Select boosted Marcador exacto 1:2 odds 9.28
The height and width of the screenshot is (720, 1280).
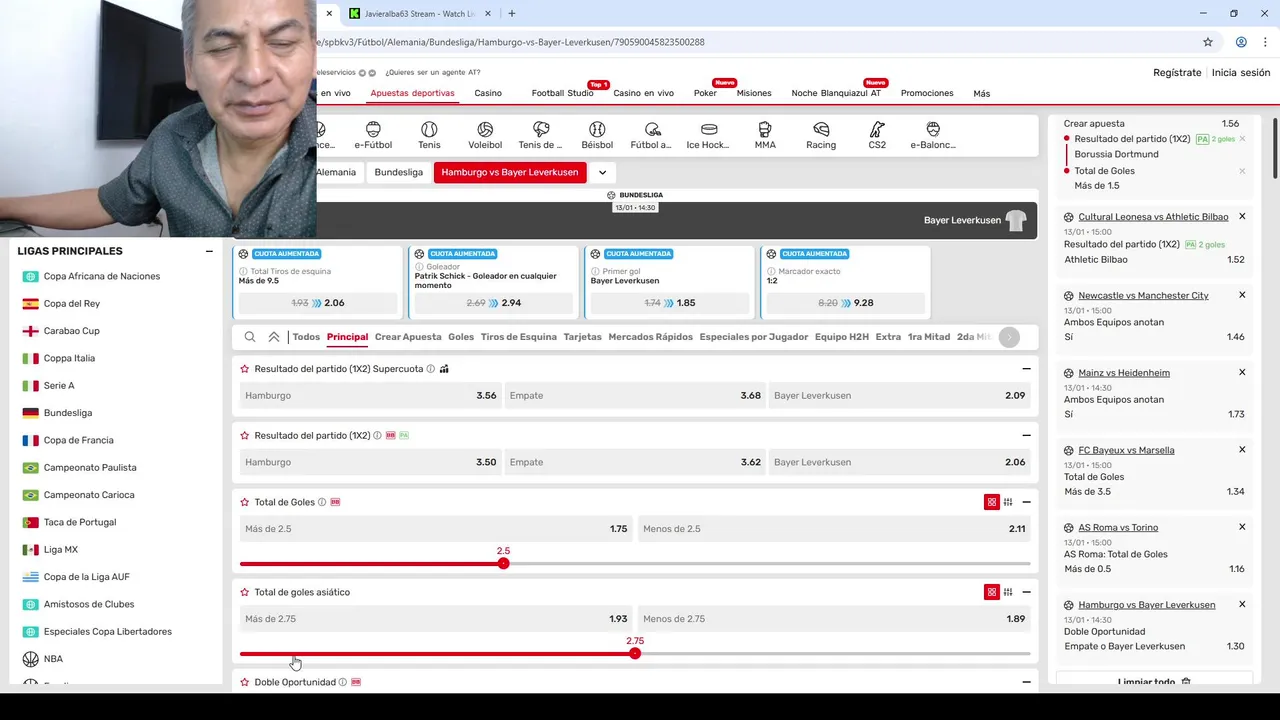point(846,303)
